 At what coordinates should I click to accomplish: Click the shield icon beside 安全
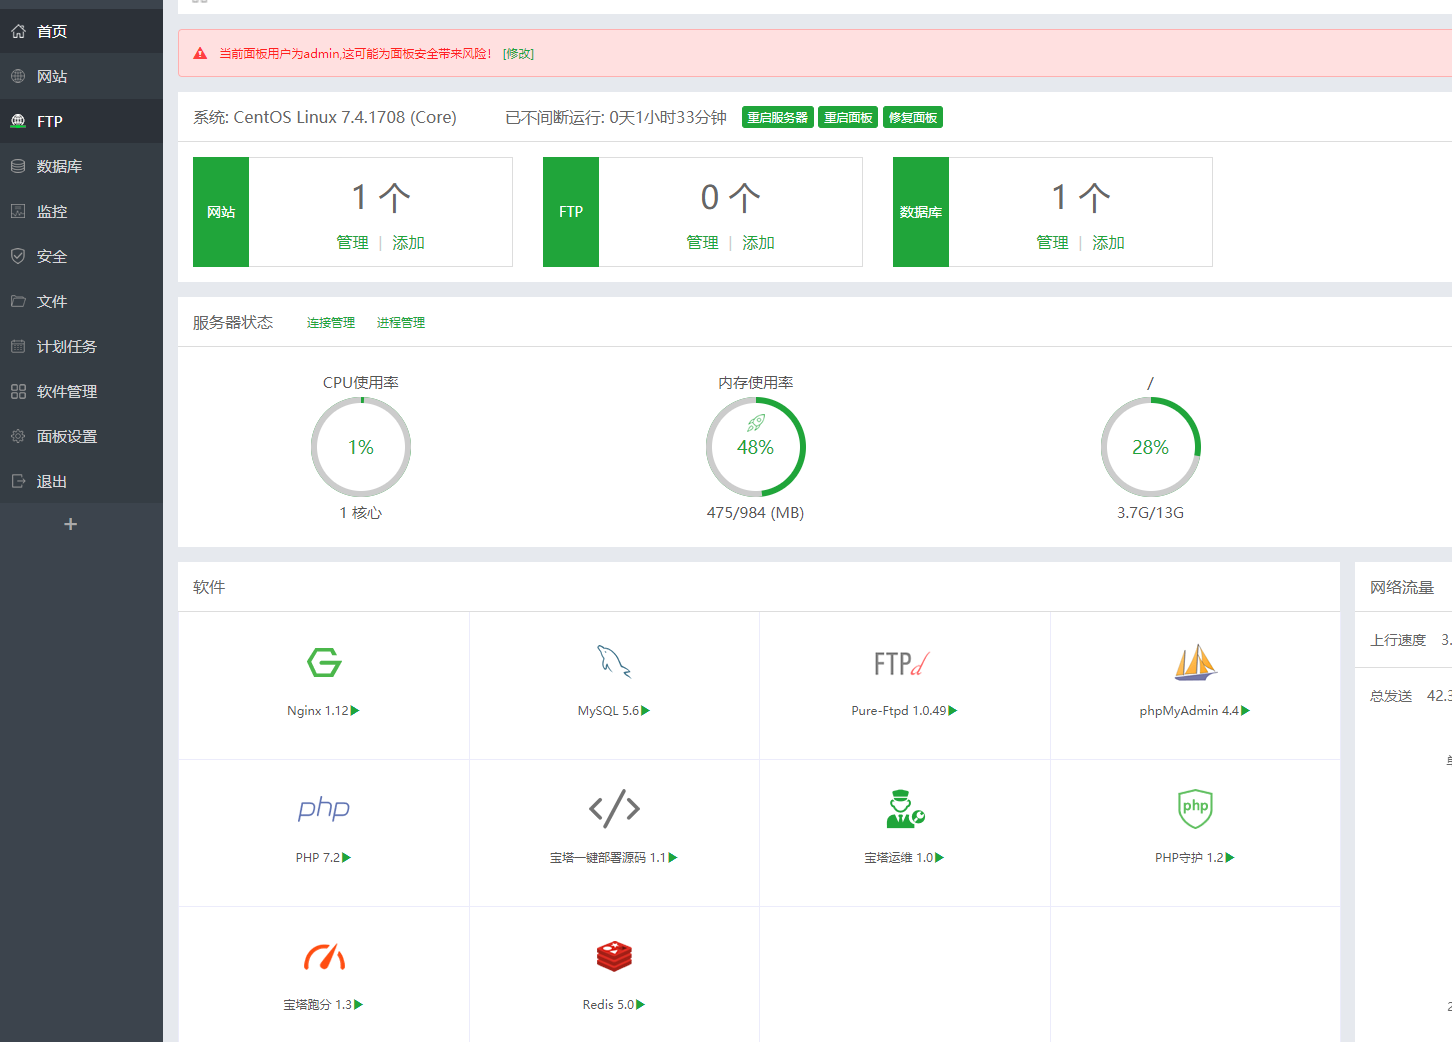point(18,256)
